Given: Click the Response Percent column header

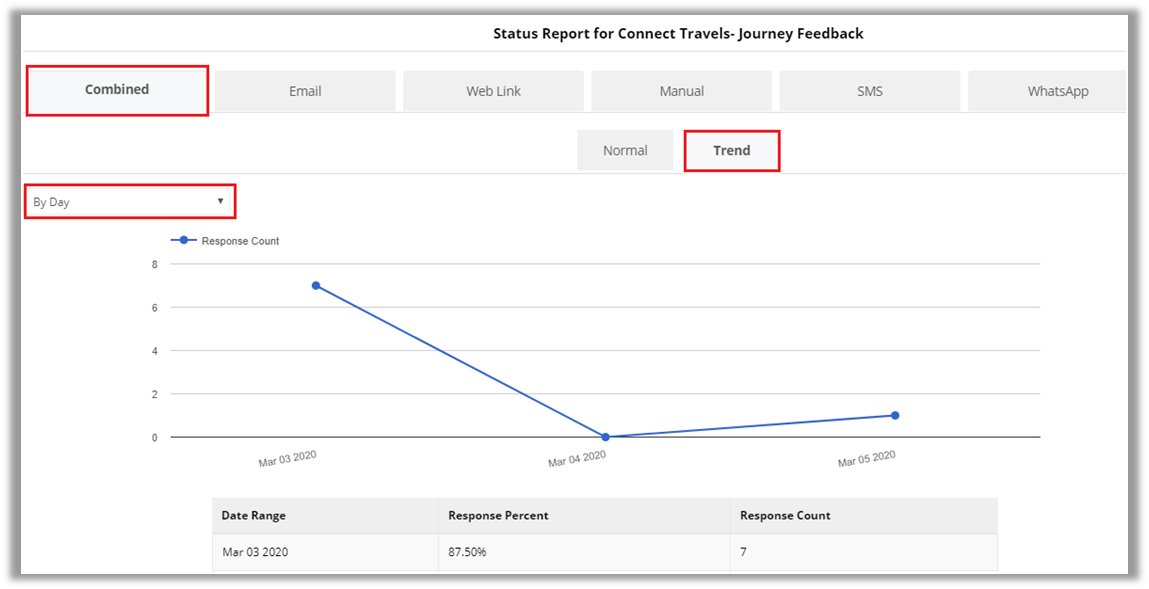Looking at the screenshot, I should click(x=498, y=516).
